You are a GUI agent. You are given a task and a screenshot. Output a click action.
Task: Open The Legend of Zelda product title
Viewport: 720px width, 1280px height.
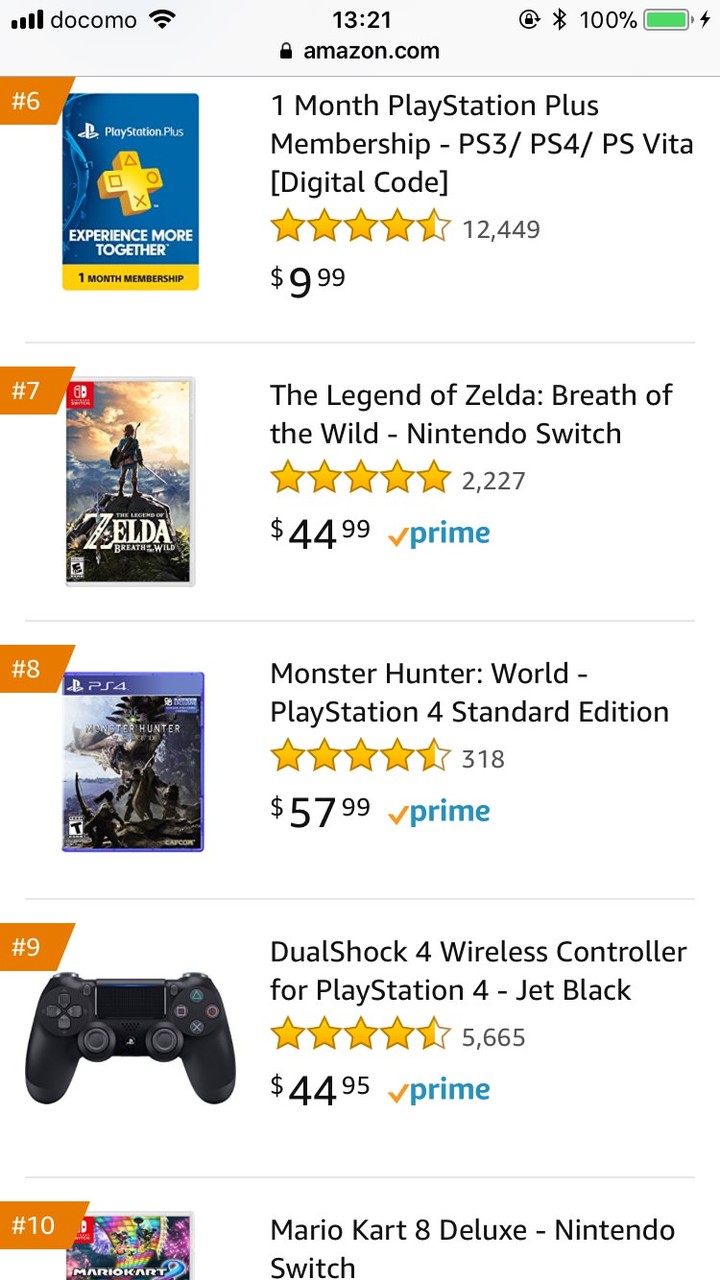tap(470, 414)
